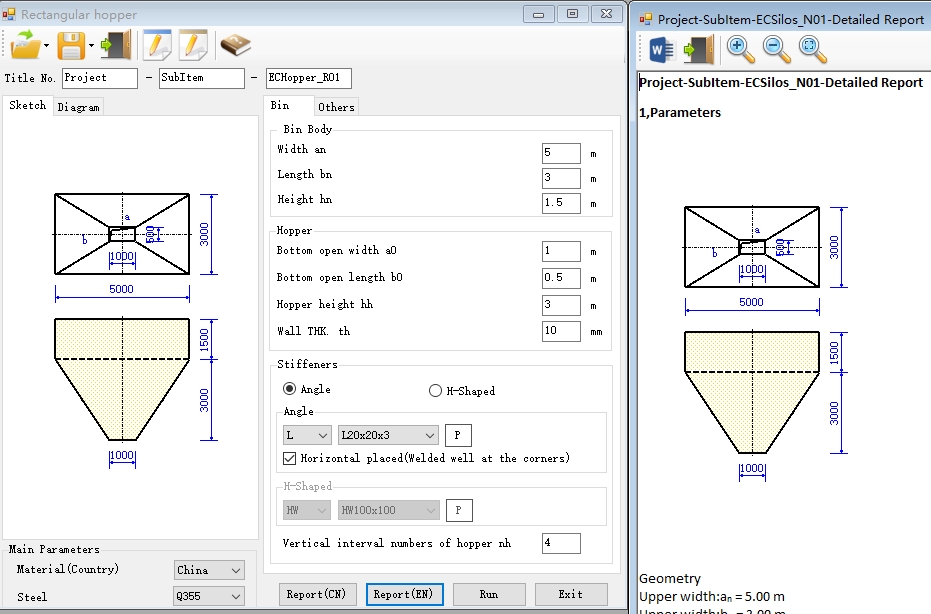
Task: Expand the save icon's dropdown arrow
Action: click(x=91, y=45)
